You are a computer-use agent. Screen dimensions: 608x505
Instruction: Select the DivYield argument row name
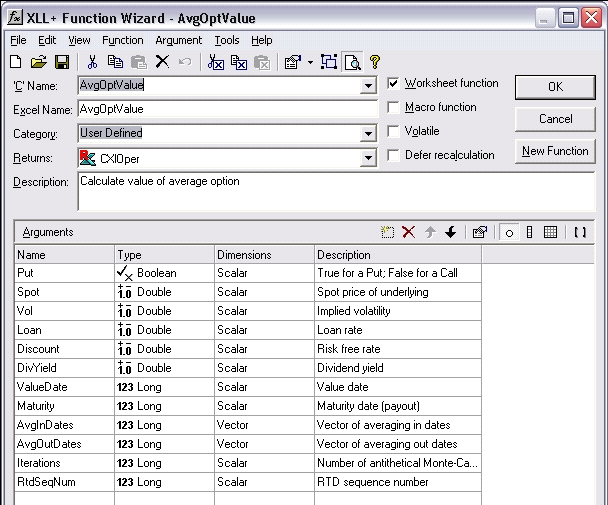click(x=64, y=368)
